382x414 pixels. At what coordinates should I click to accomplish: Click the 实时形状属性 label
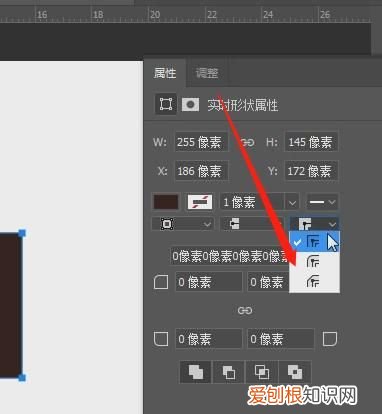(243, 105)
